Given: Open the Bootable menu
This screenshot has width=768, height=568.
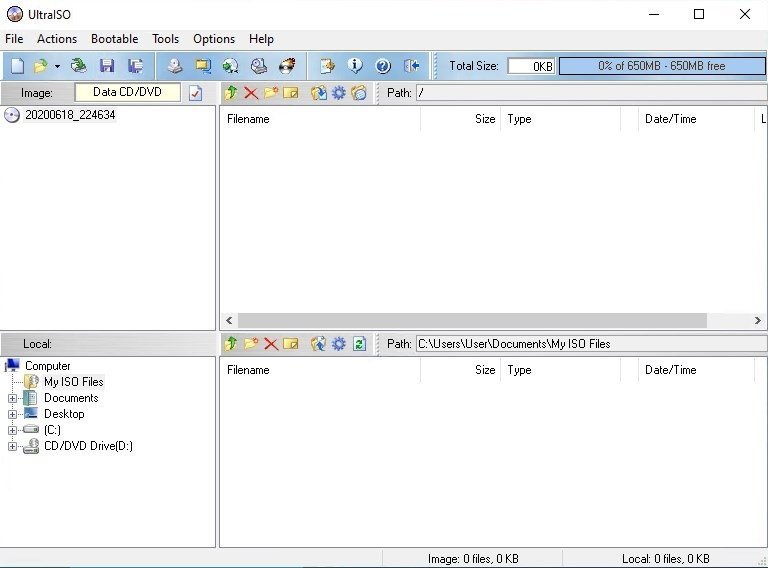Looking at the screenshot, I should point(115,39).
